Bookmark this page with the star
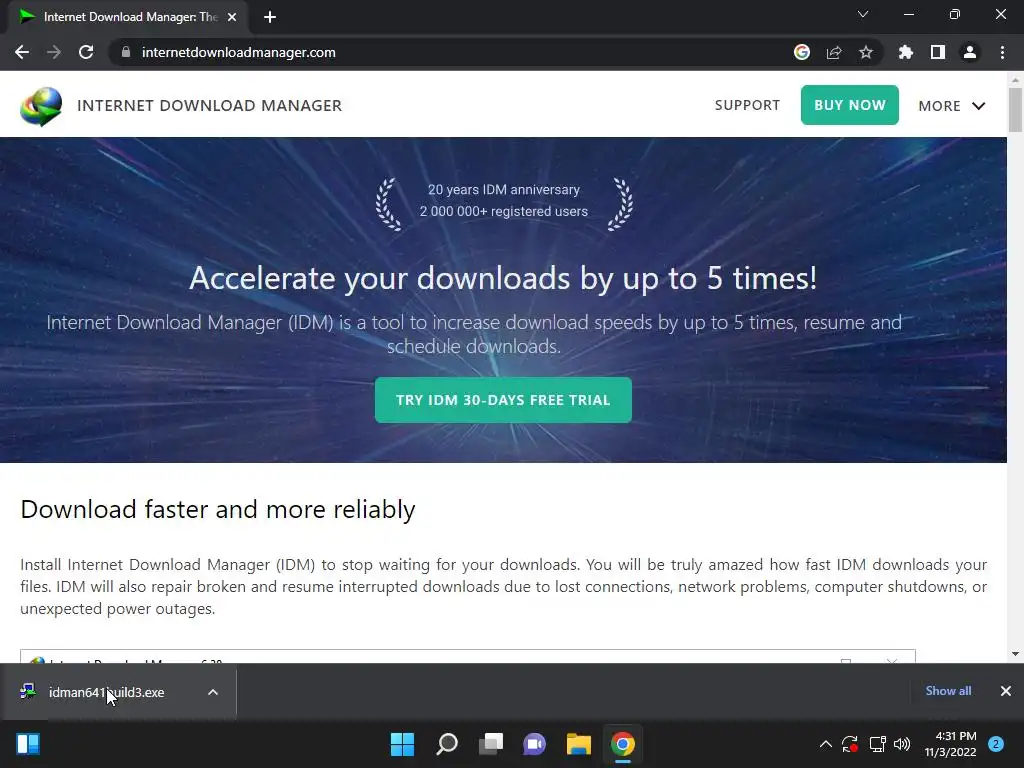Viewport: 1024px width, 768px height. point(866,52)
